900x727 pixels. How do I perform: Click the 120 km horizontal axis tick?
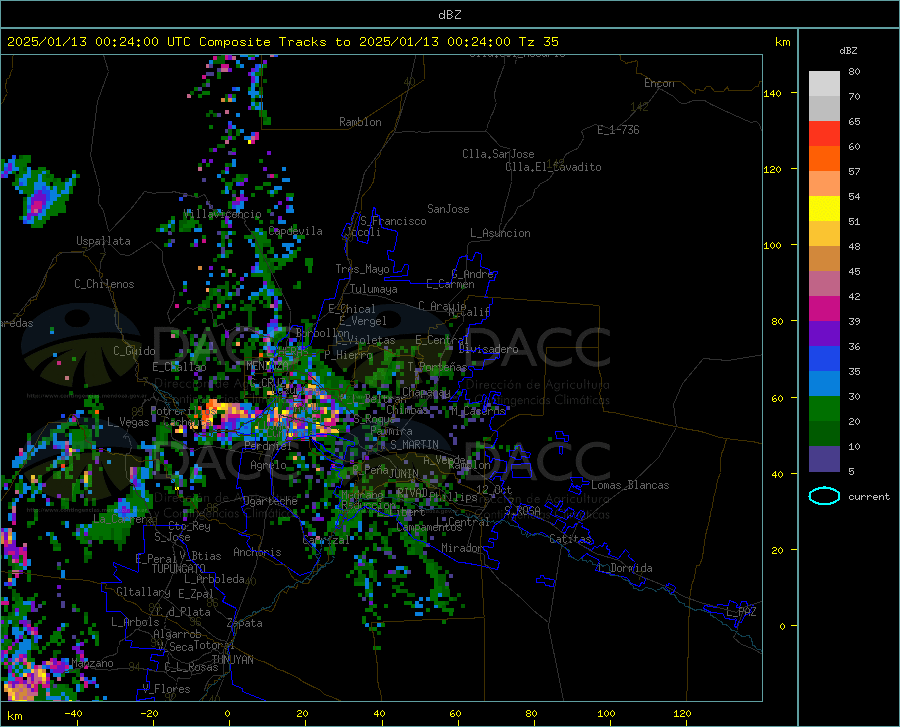click(x=682, y=713)
